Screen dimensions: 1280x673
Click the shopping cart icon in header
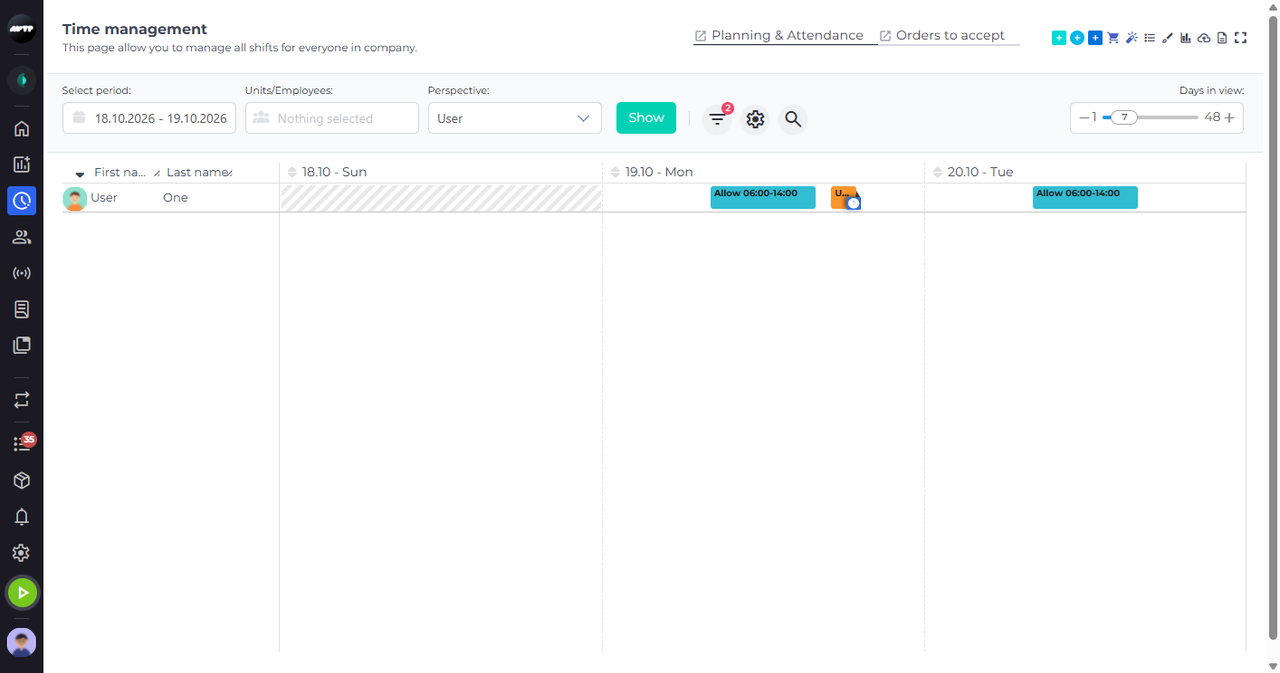click(1113, 38)
